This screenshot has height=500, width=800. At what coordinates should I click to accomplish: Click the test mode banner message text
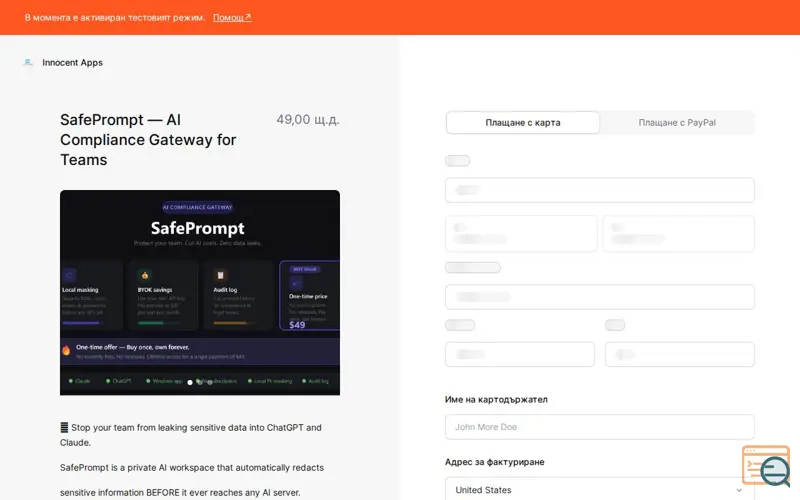coord(115,17)
